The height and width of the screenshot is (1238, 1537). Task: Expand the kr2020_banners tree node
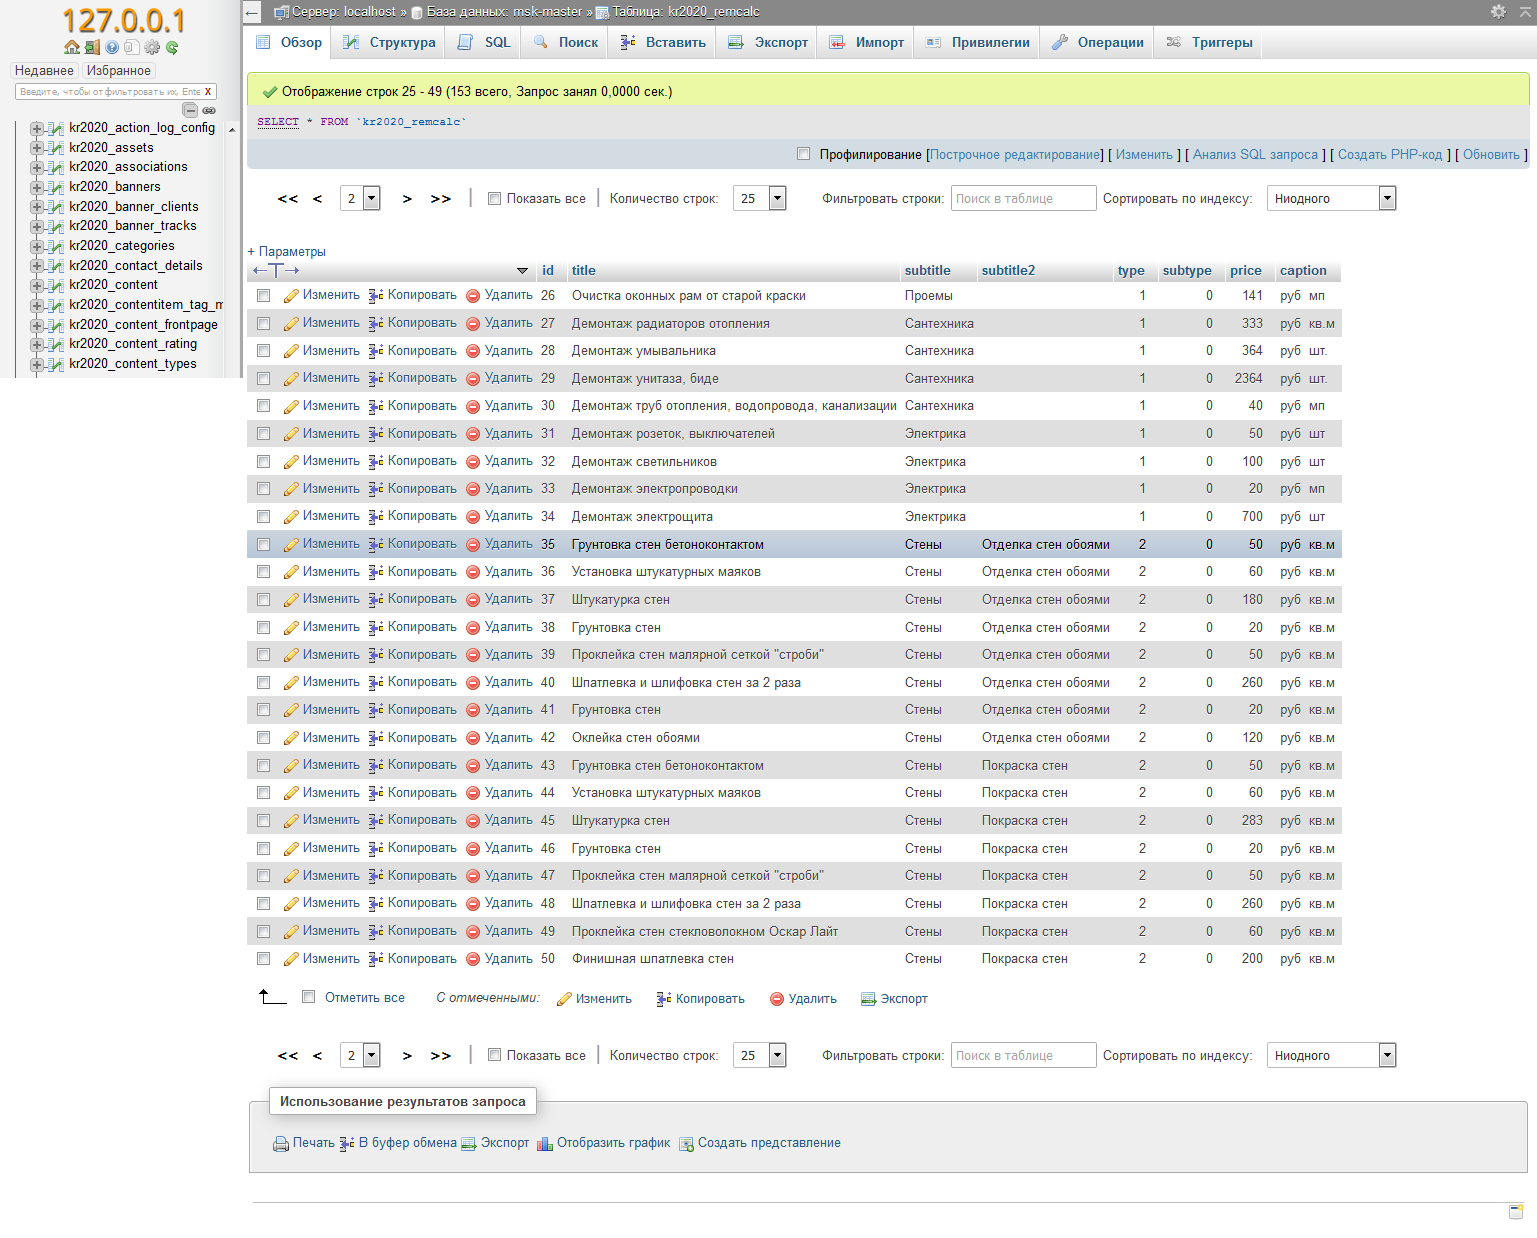[36, 187]
